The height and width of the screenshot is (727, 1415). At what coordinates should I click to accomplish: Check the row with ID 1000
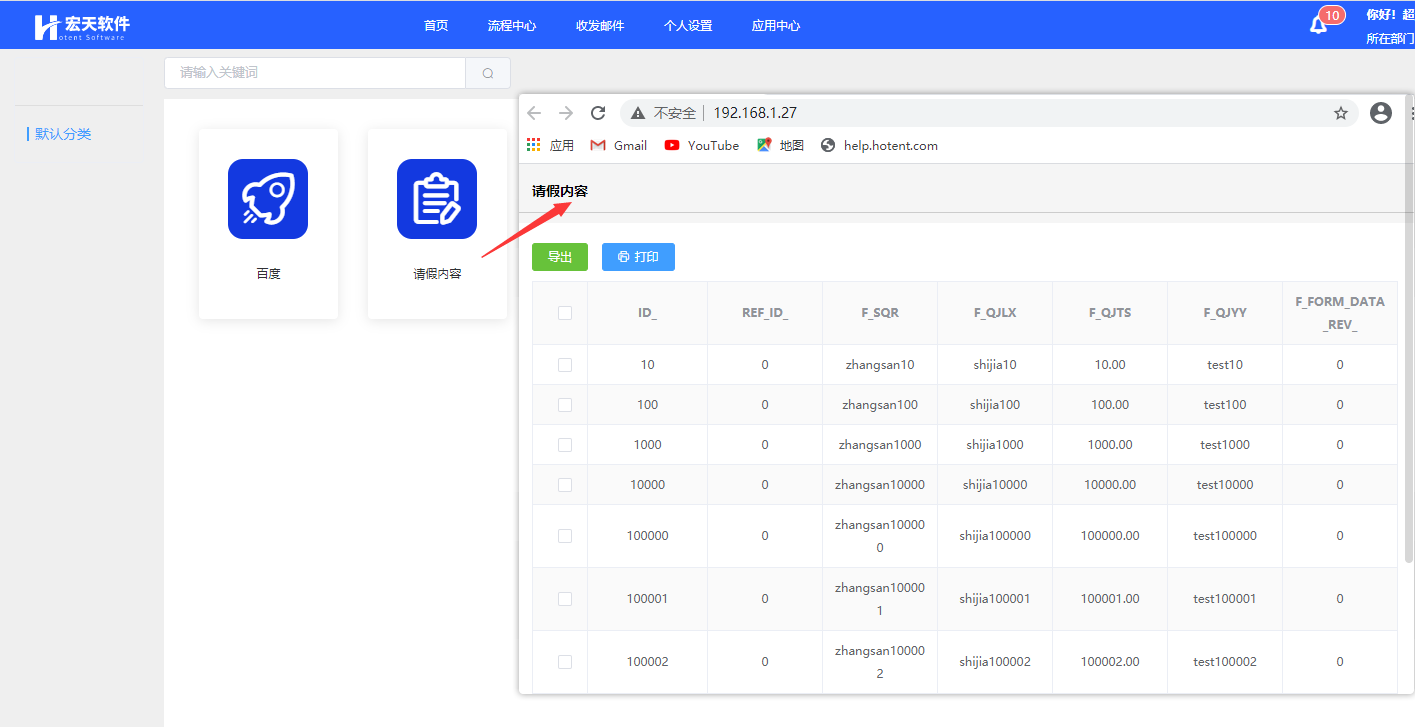point(565,445)
